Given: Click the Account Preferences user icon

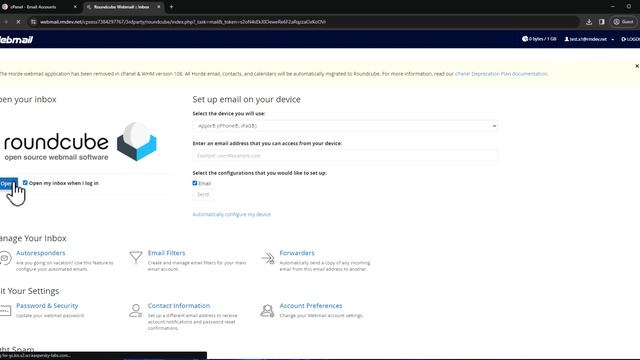Looking at the screenshot, I should [267, 311].
